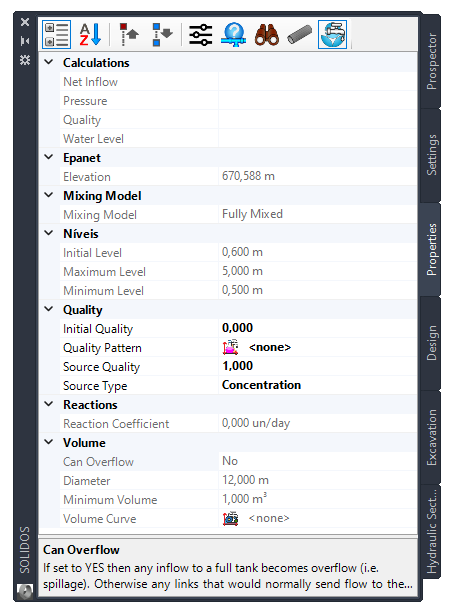Click the Quality Pattern picker icon

tap(230, 347)
